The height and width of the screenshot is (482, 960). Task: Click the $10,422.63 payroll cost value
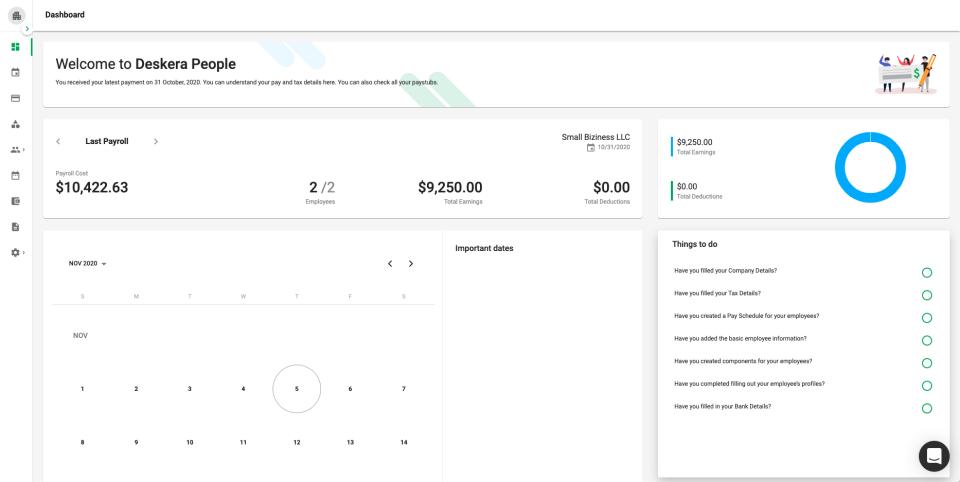[92, 187]
